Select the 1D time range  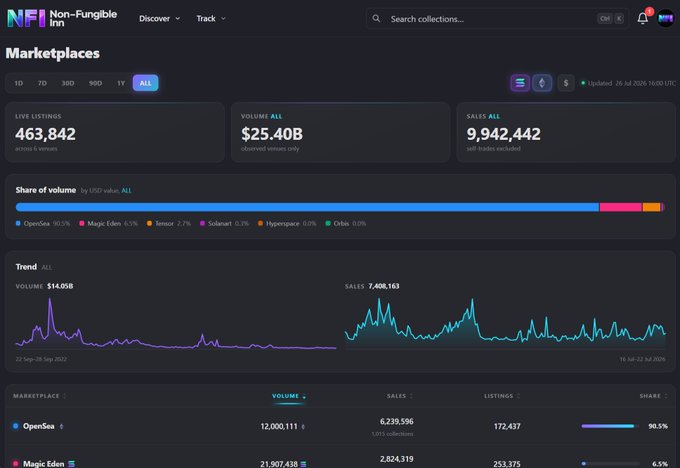[x=19, y=83]
